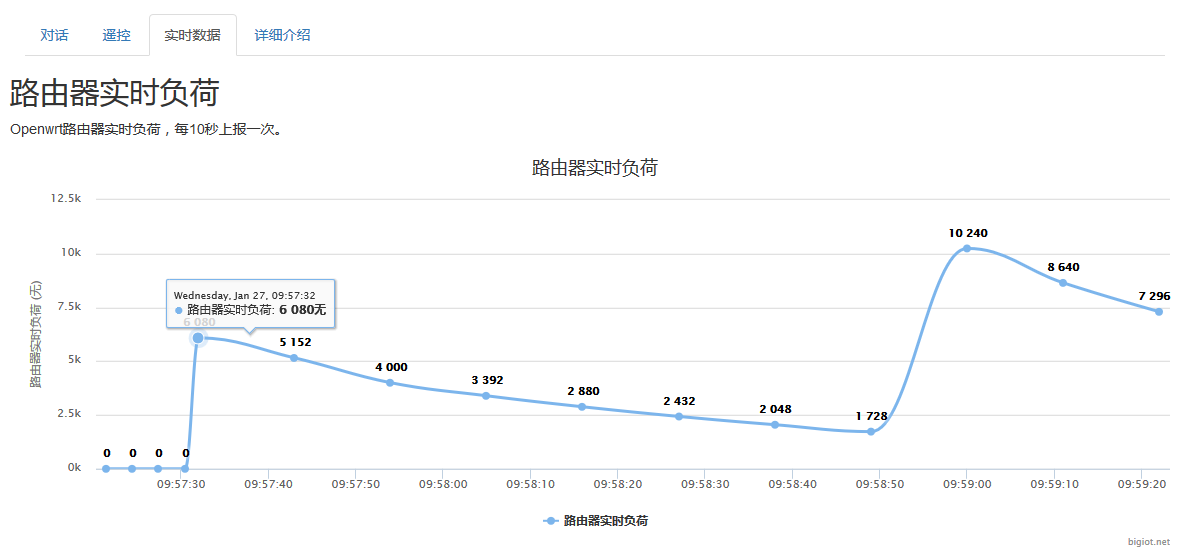Click the 12.5k y-axis label
This screenshot has height=557, width=1191.
[65, 198]
